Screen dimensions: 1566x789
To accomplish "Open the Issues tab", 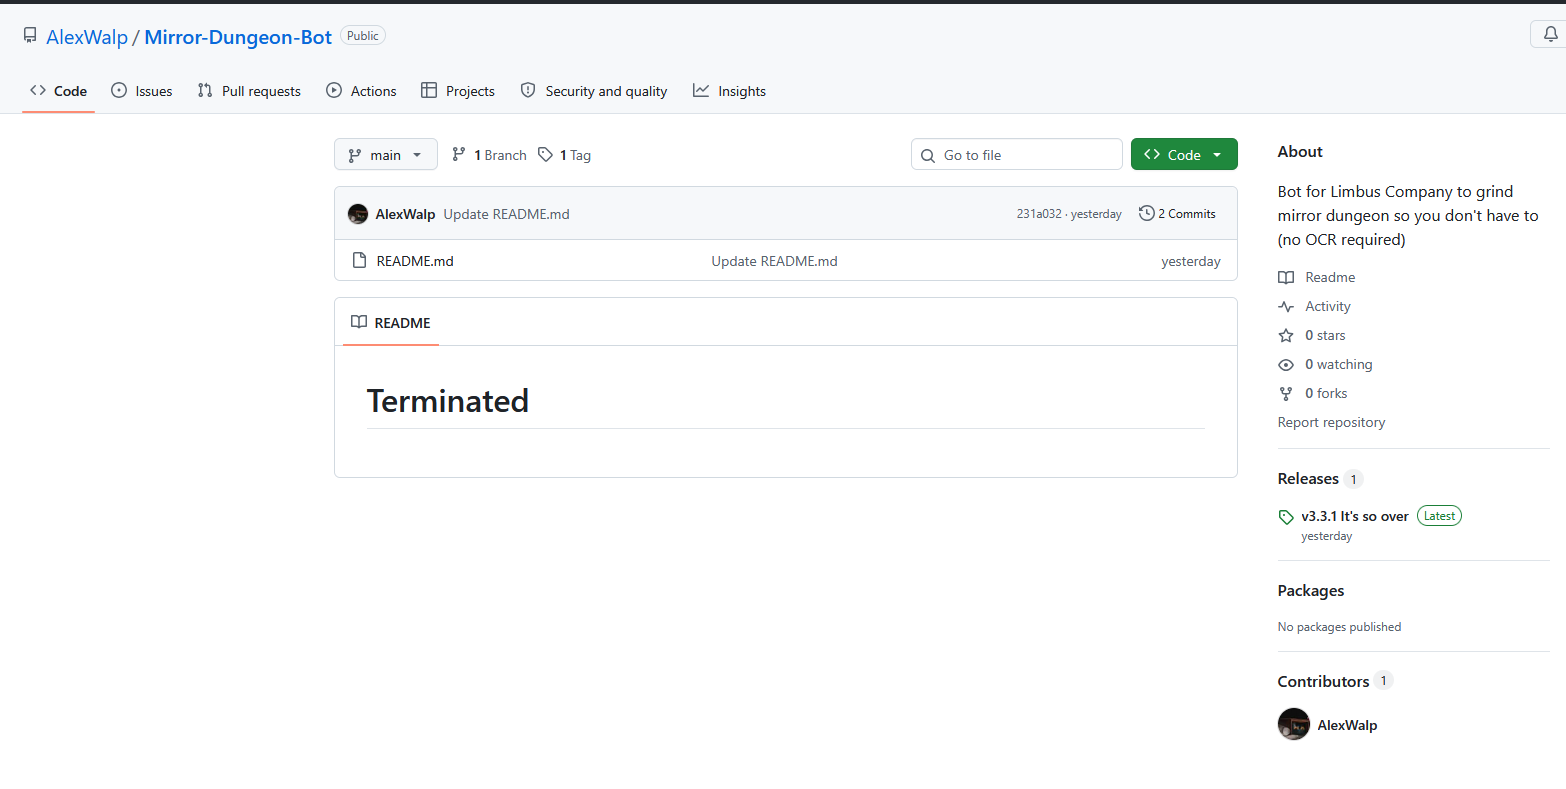I will click(142, 91).
